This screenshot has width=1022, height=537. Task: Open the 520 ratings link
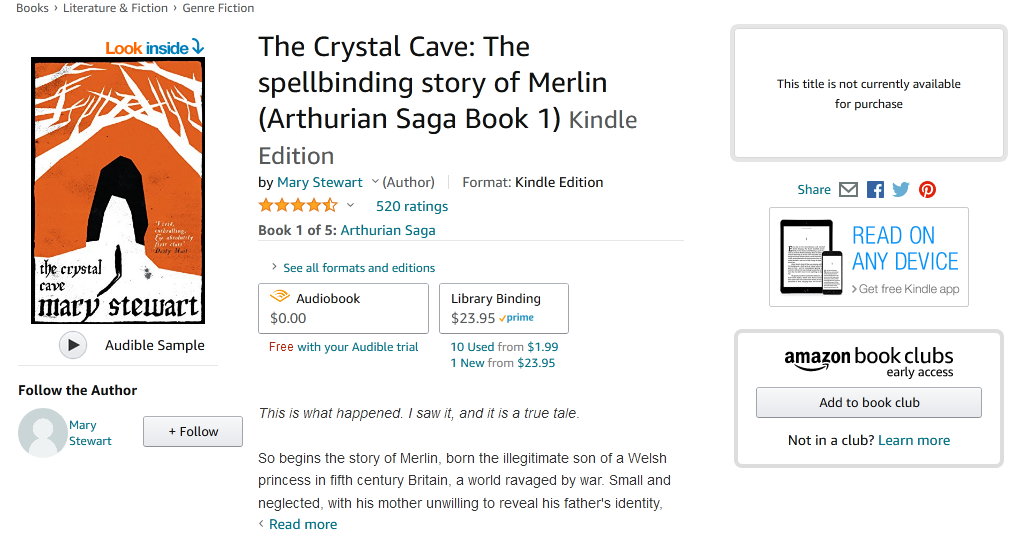411,206
